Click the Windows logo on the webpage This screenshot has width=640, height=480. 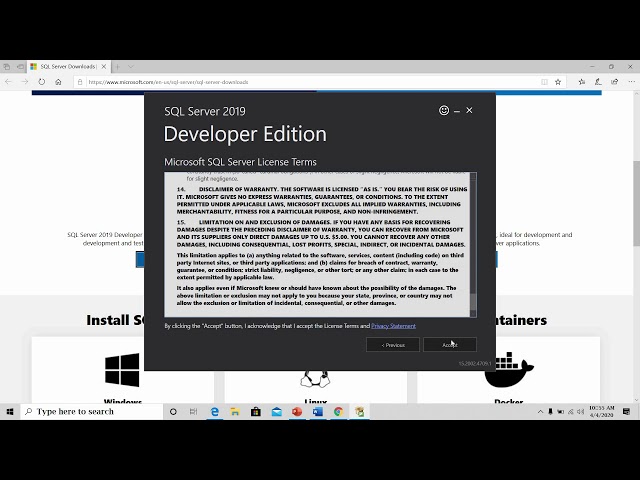point(122,370)
